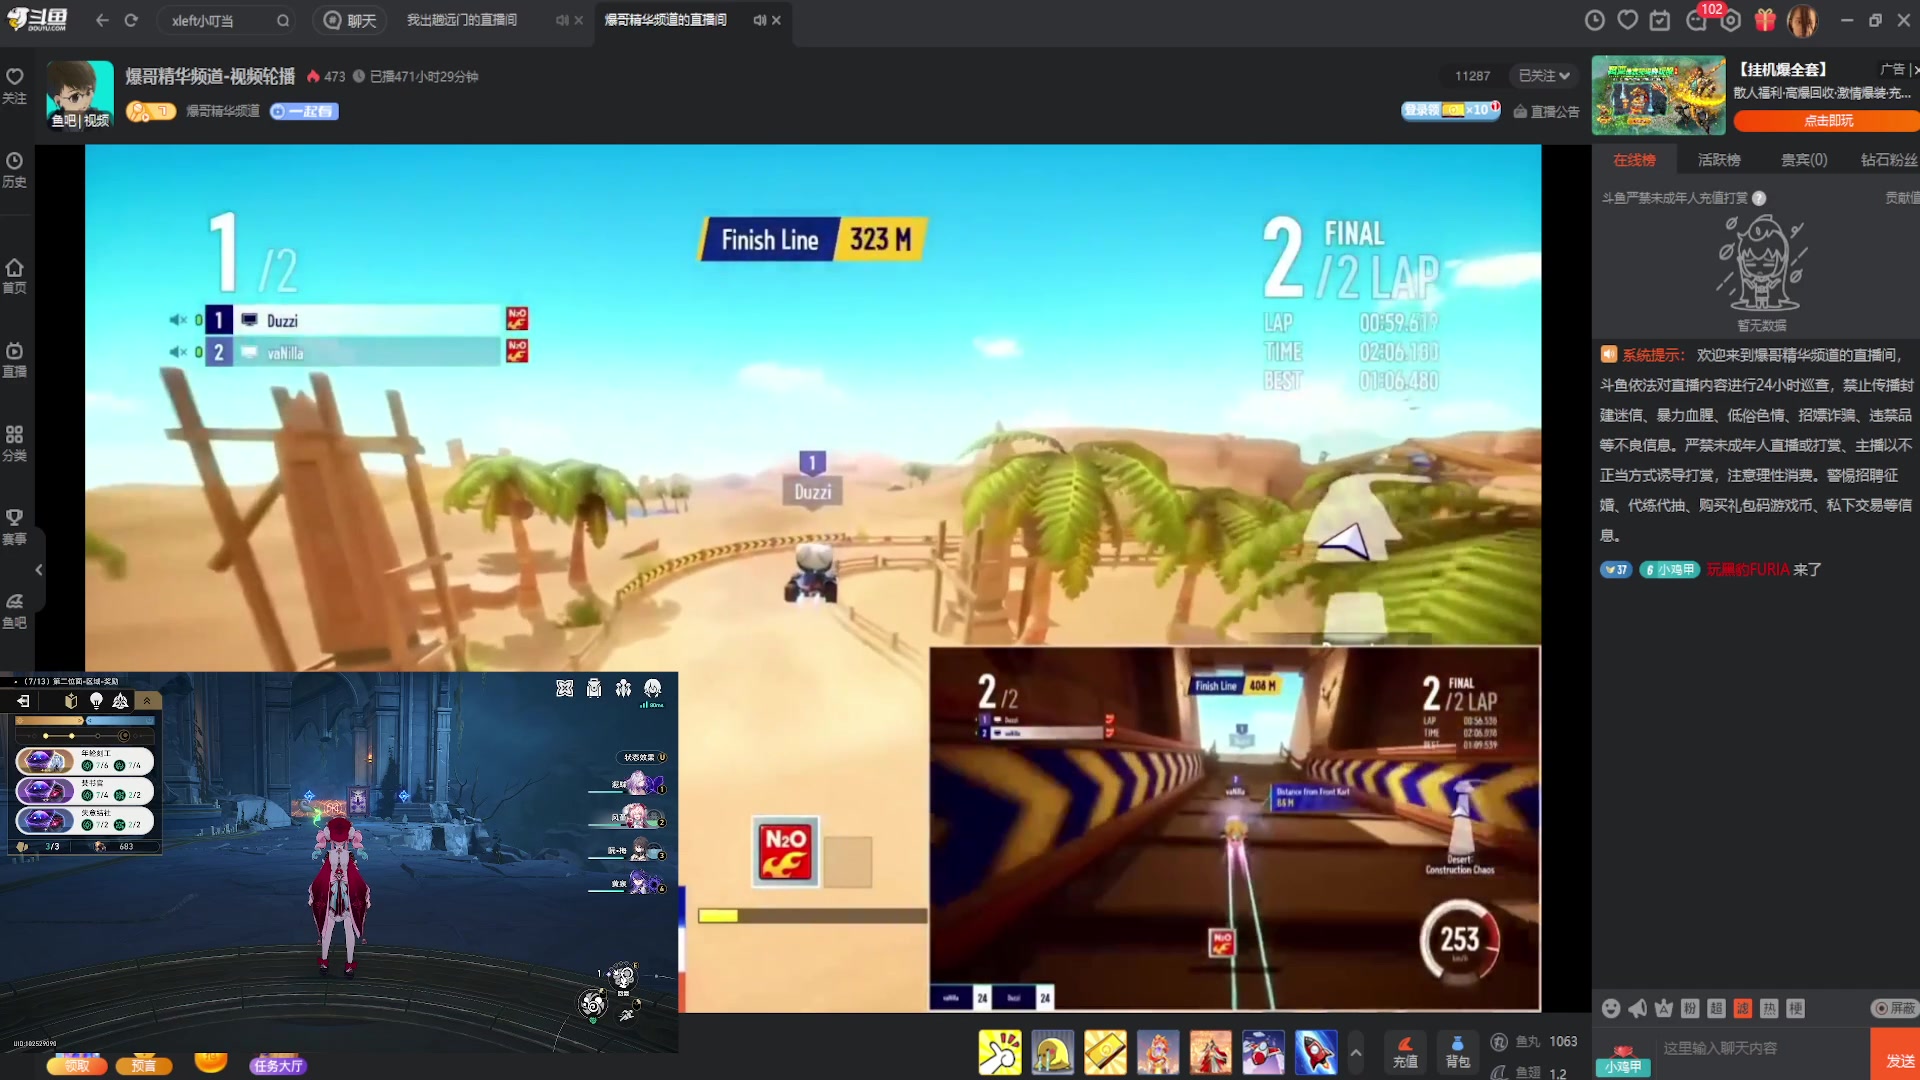Click help question mark beside 斗鱼严禁未成年人充值打赏
Image resolution: width=1920 pixels, height=1080 pixels.
[1759, 198]
